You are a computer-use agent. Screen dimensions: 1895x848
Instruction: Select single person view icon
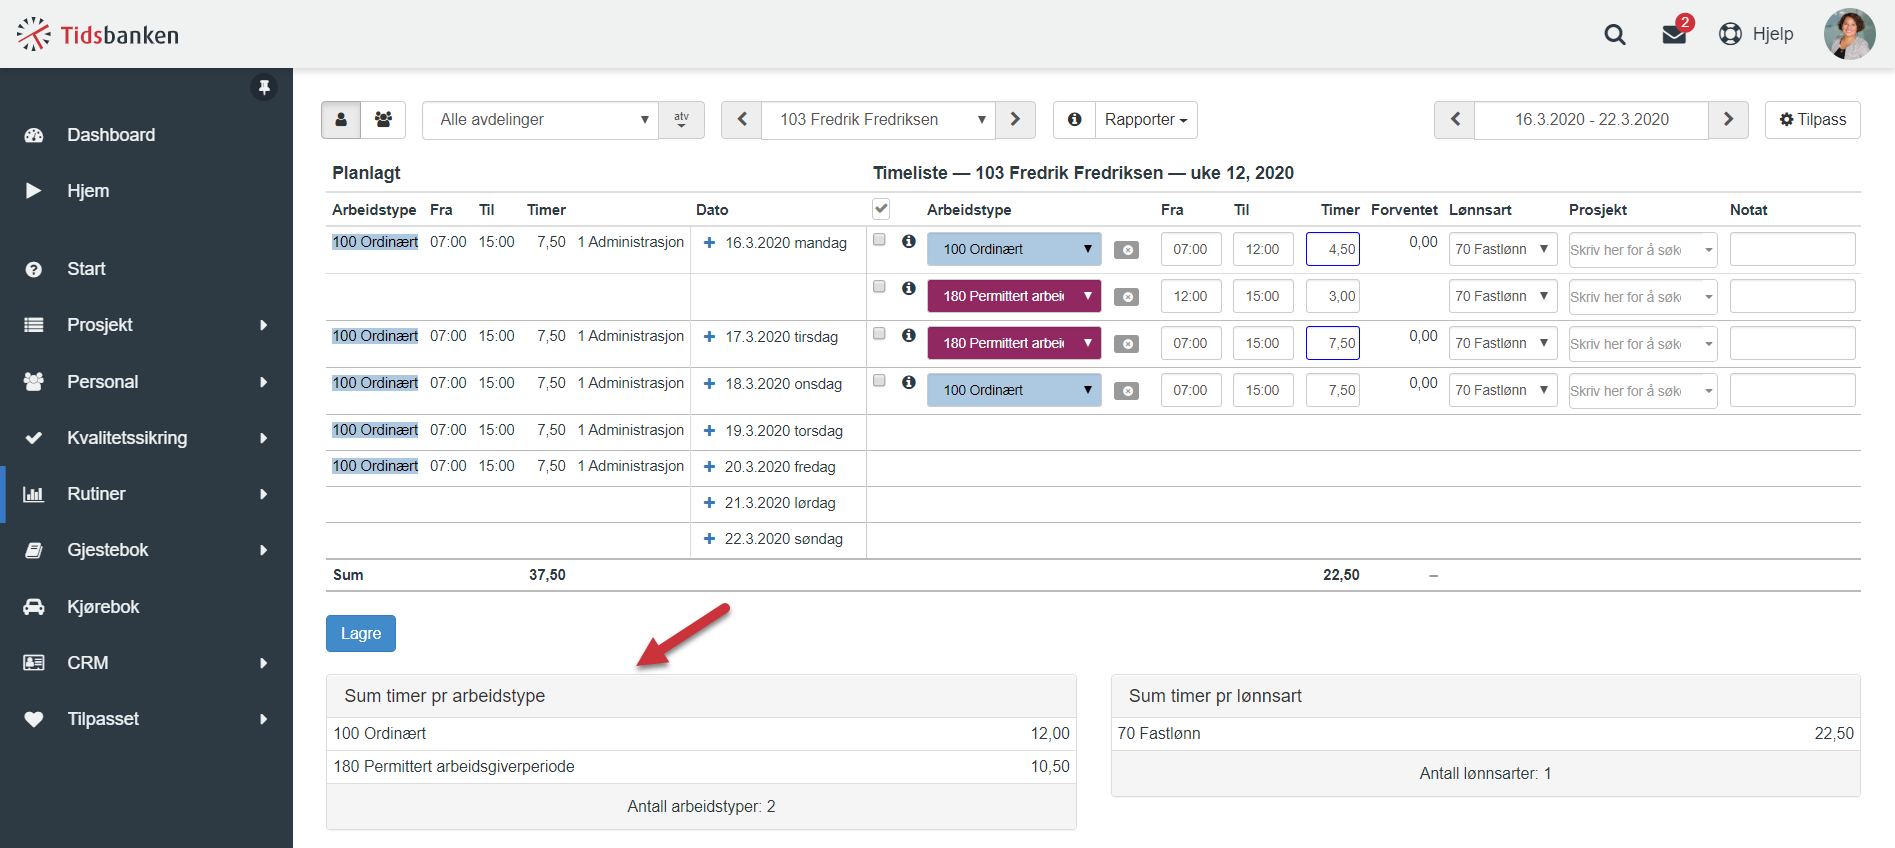pyautogui.click(x=341, y=120)
